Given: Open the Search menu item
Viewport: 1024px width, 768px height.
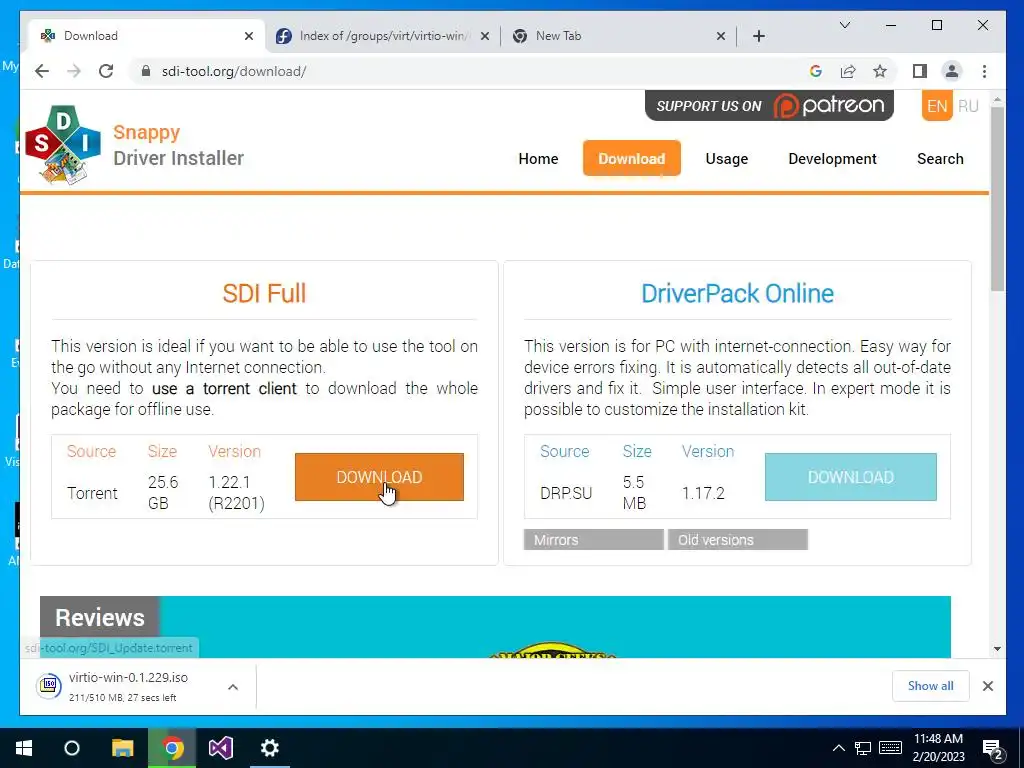Looking at the screenshot, I should 940,159.
